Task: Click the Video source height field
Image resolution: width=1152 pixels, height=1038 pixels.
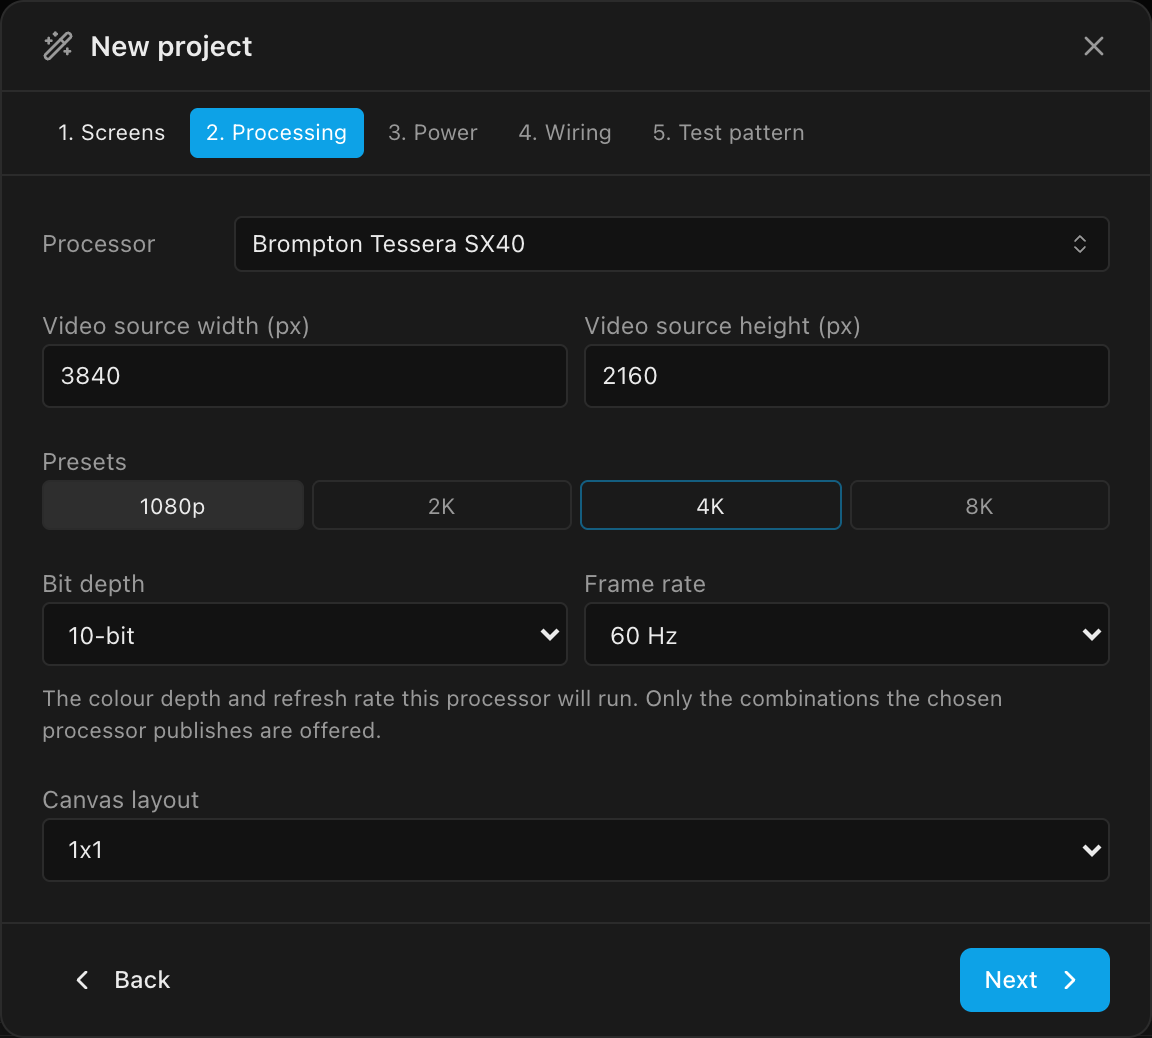Action: coord(846,376)
